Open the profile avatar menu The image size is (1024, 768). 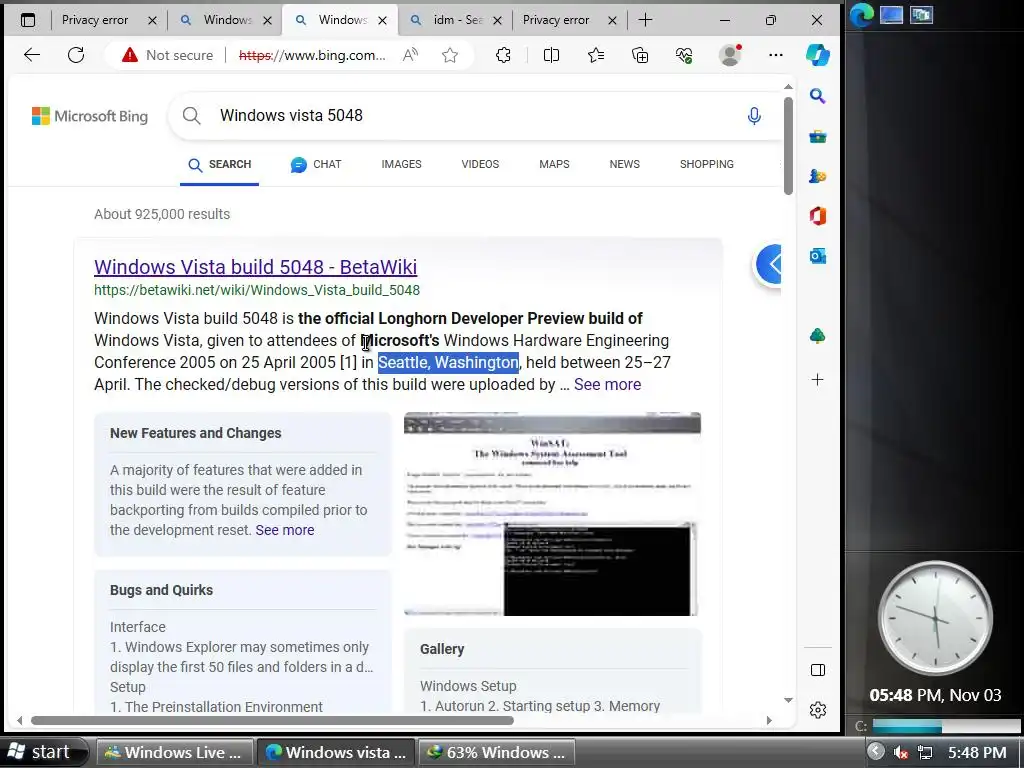(730, 55)
